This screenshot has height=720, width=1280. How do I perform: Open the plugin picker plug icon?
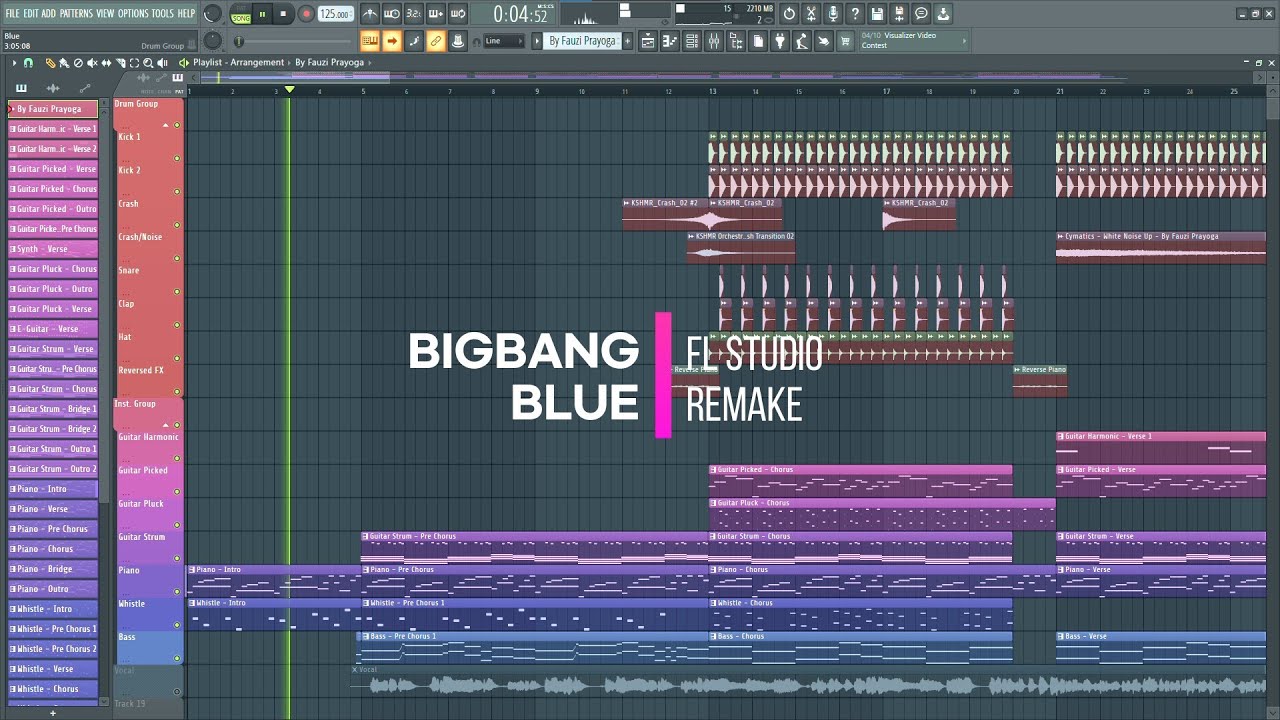(779, 41)
